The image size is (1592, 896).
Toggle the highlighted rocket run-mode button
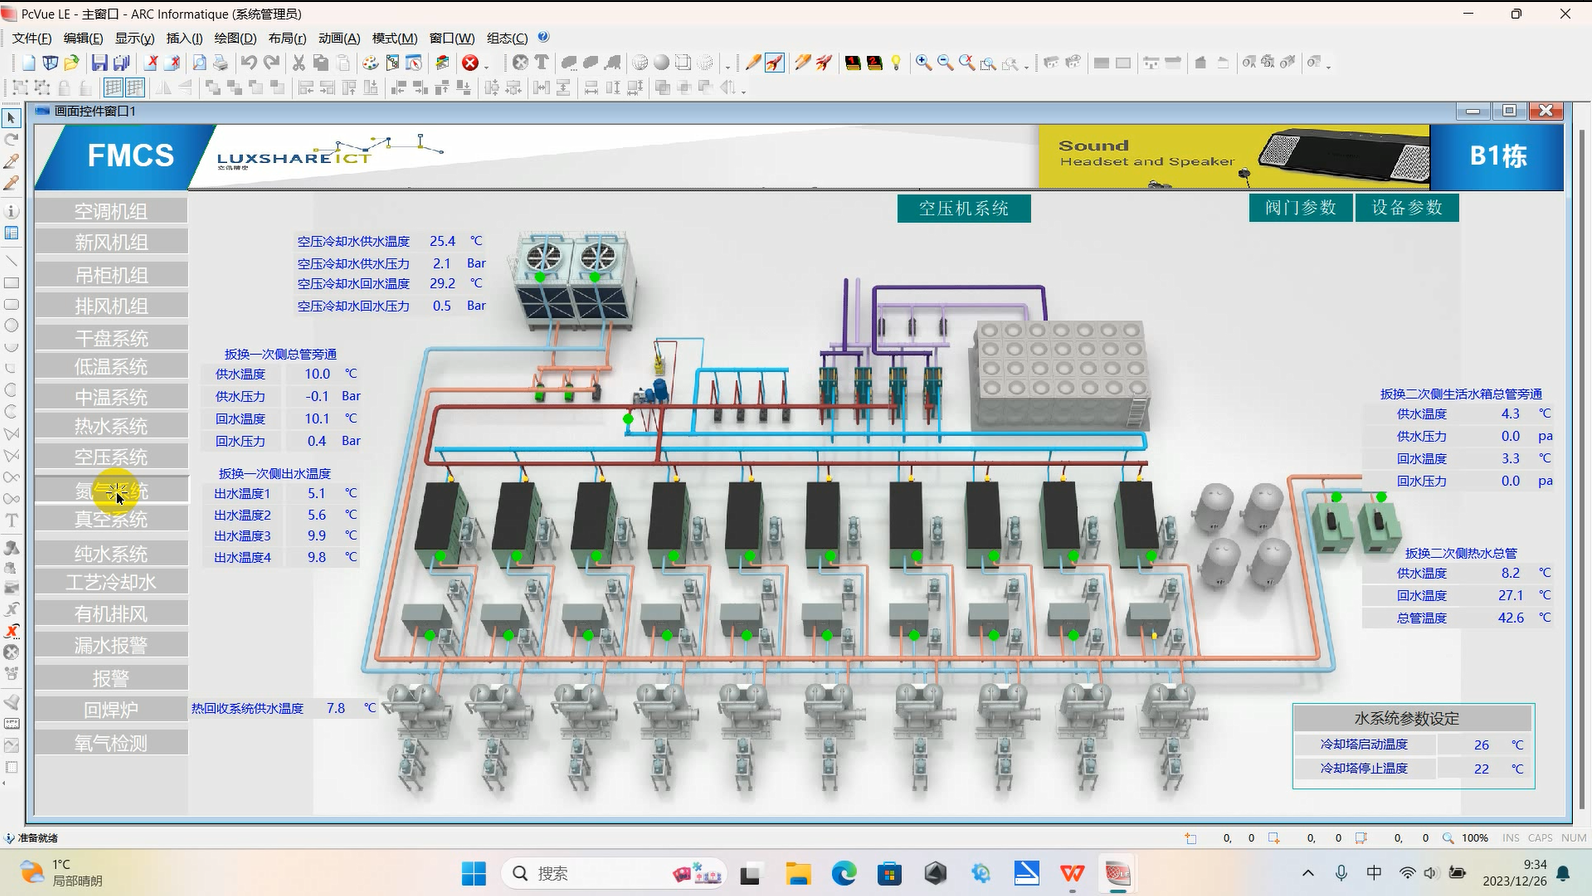pos(775,63)
